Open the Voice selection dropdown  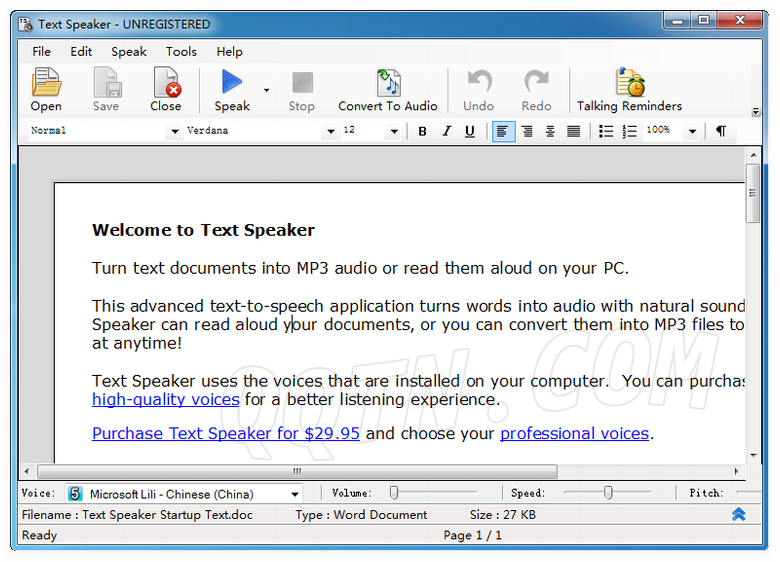pos(295,494)
